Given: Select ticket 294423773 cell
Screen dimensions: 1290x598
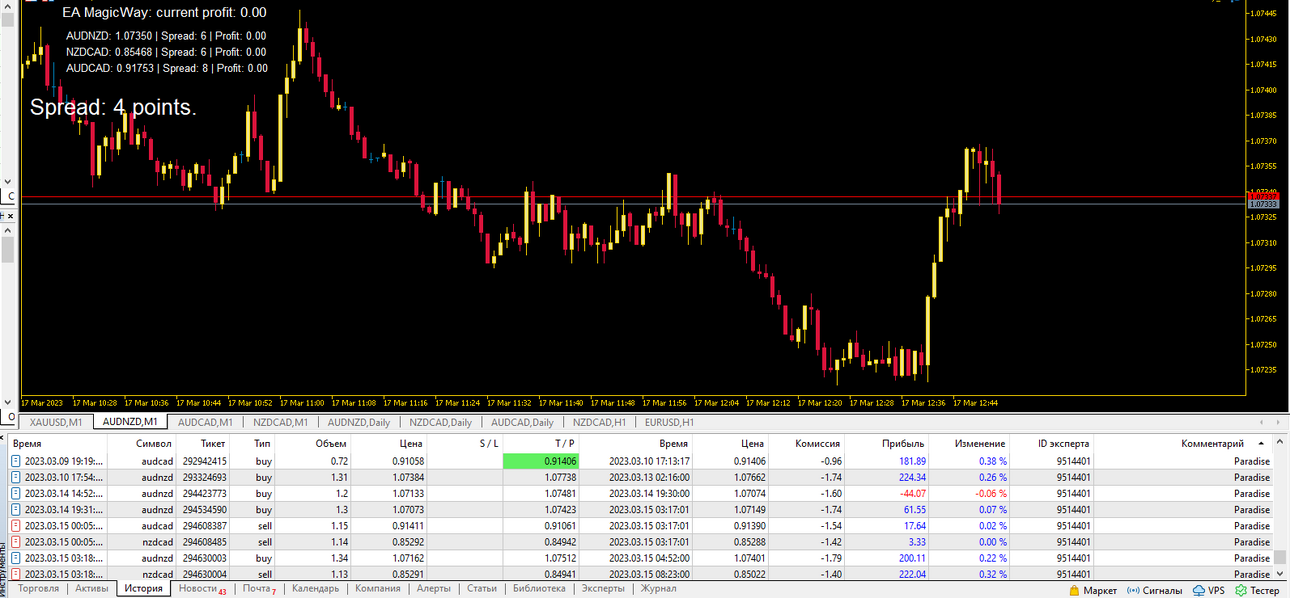Looking at the screenshot, I should [x=203, y=493].
